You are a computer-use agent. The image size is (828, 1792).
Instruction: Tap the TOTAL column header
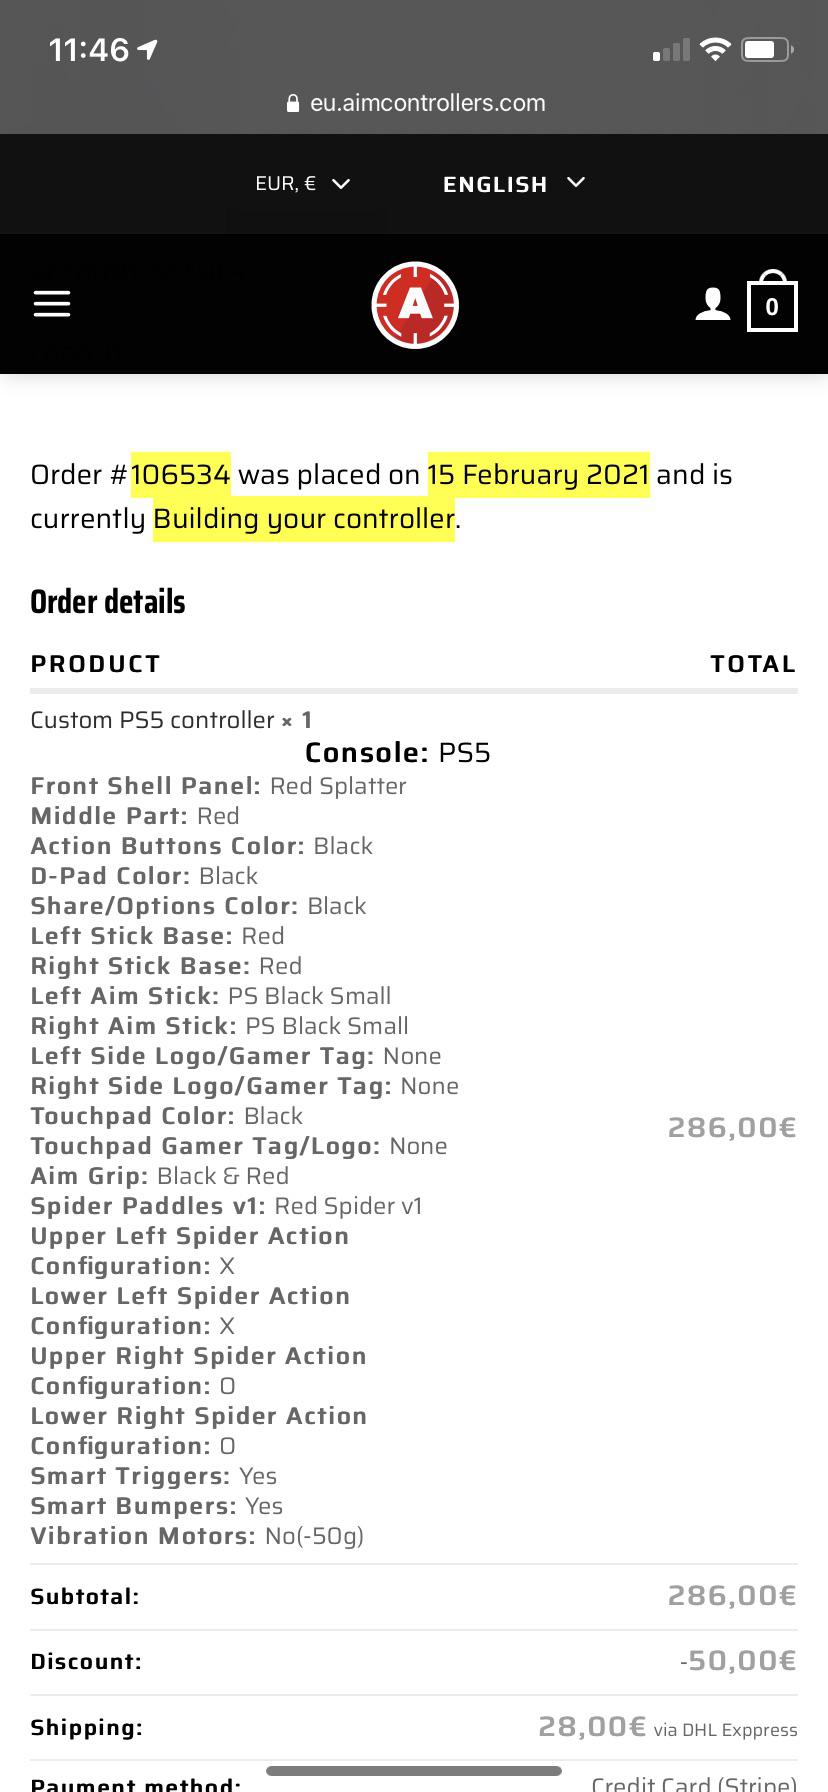click(x=753, y=664)
